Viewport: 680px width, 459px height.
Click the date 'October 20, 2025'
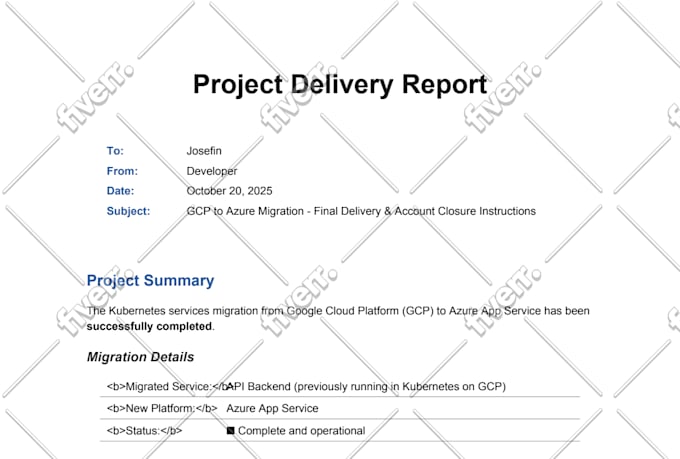229,191
